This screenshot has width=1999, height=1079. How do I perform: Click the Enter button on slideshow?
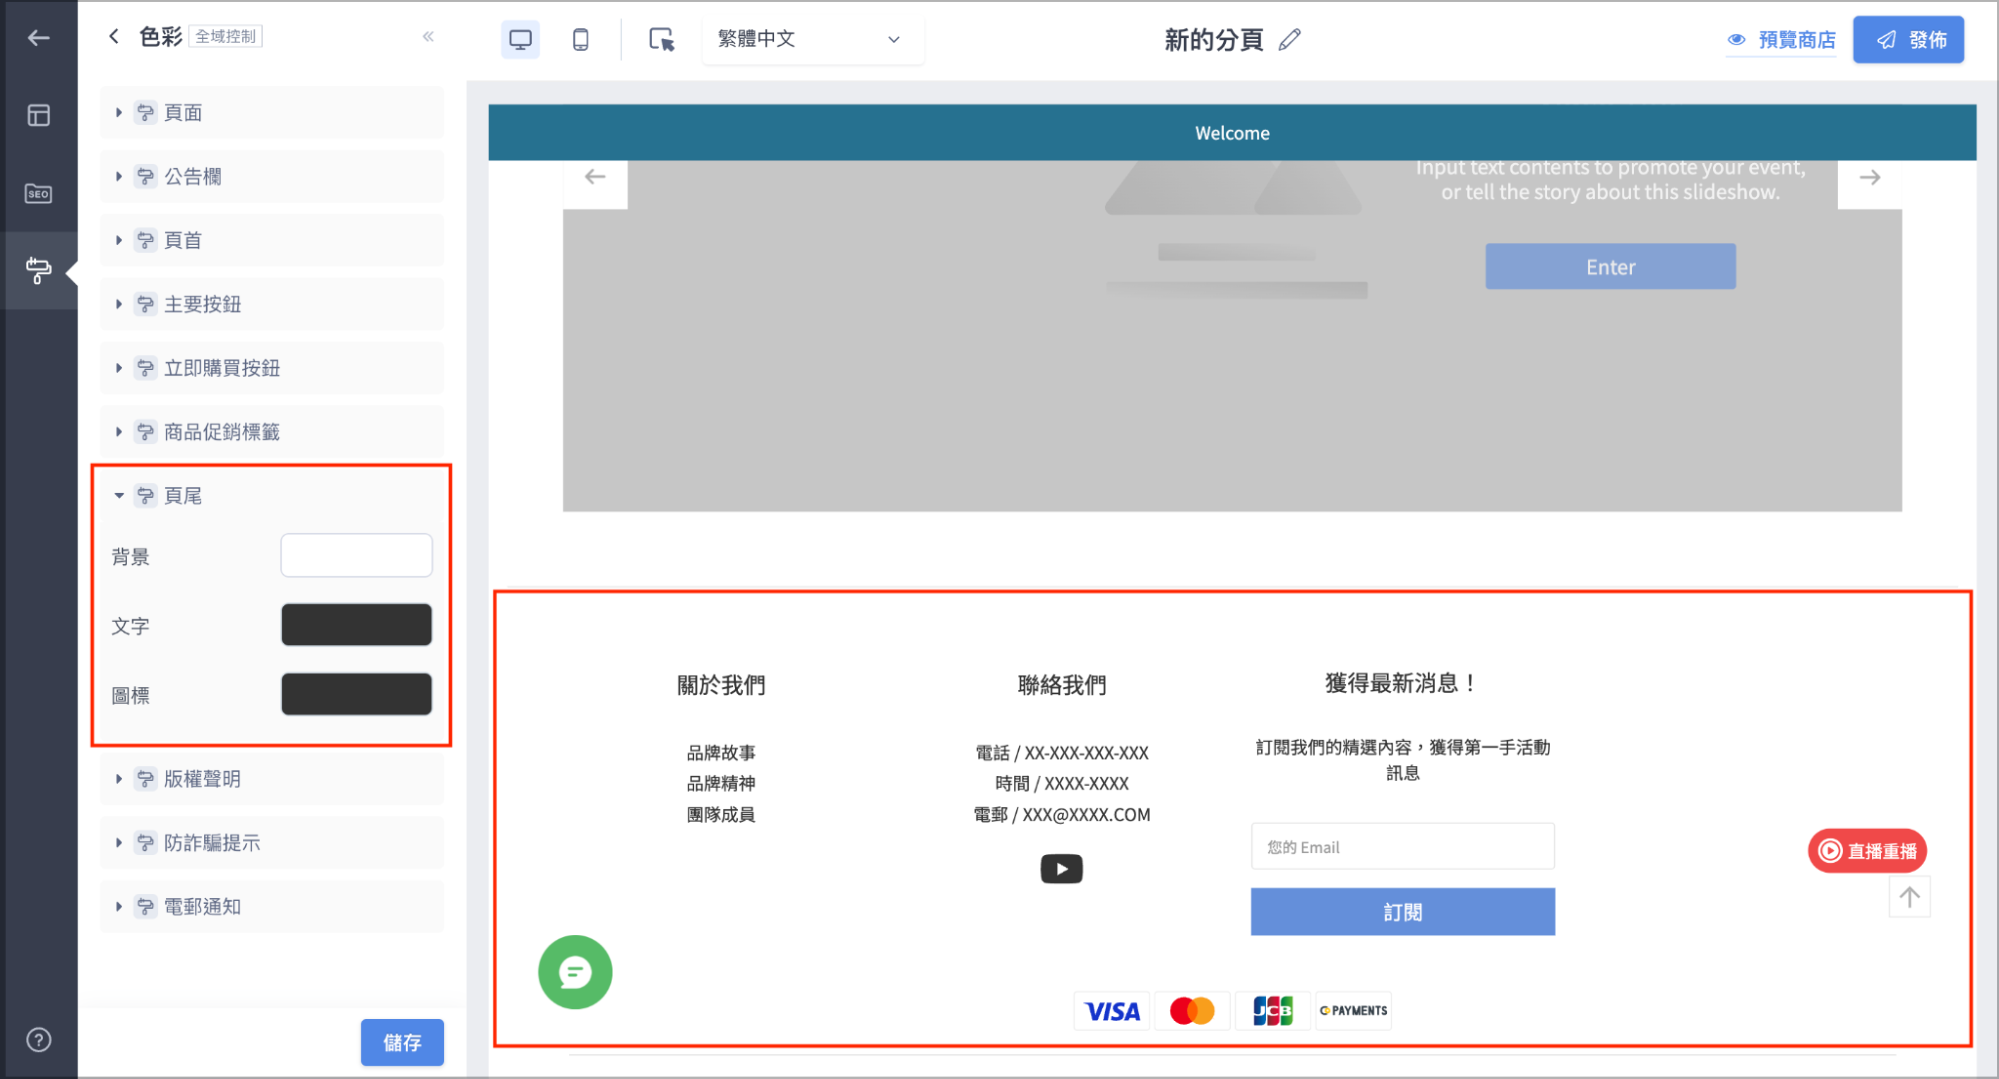[x=1610, y=267]
